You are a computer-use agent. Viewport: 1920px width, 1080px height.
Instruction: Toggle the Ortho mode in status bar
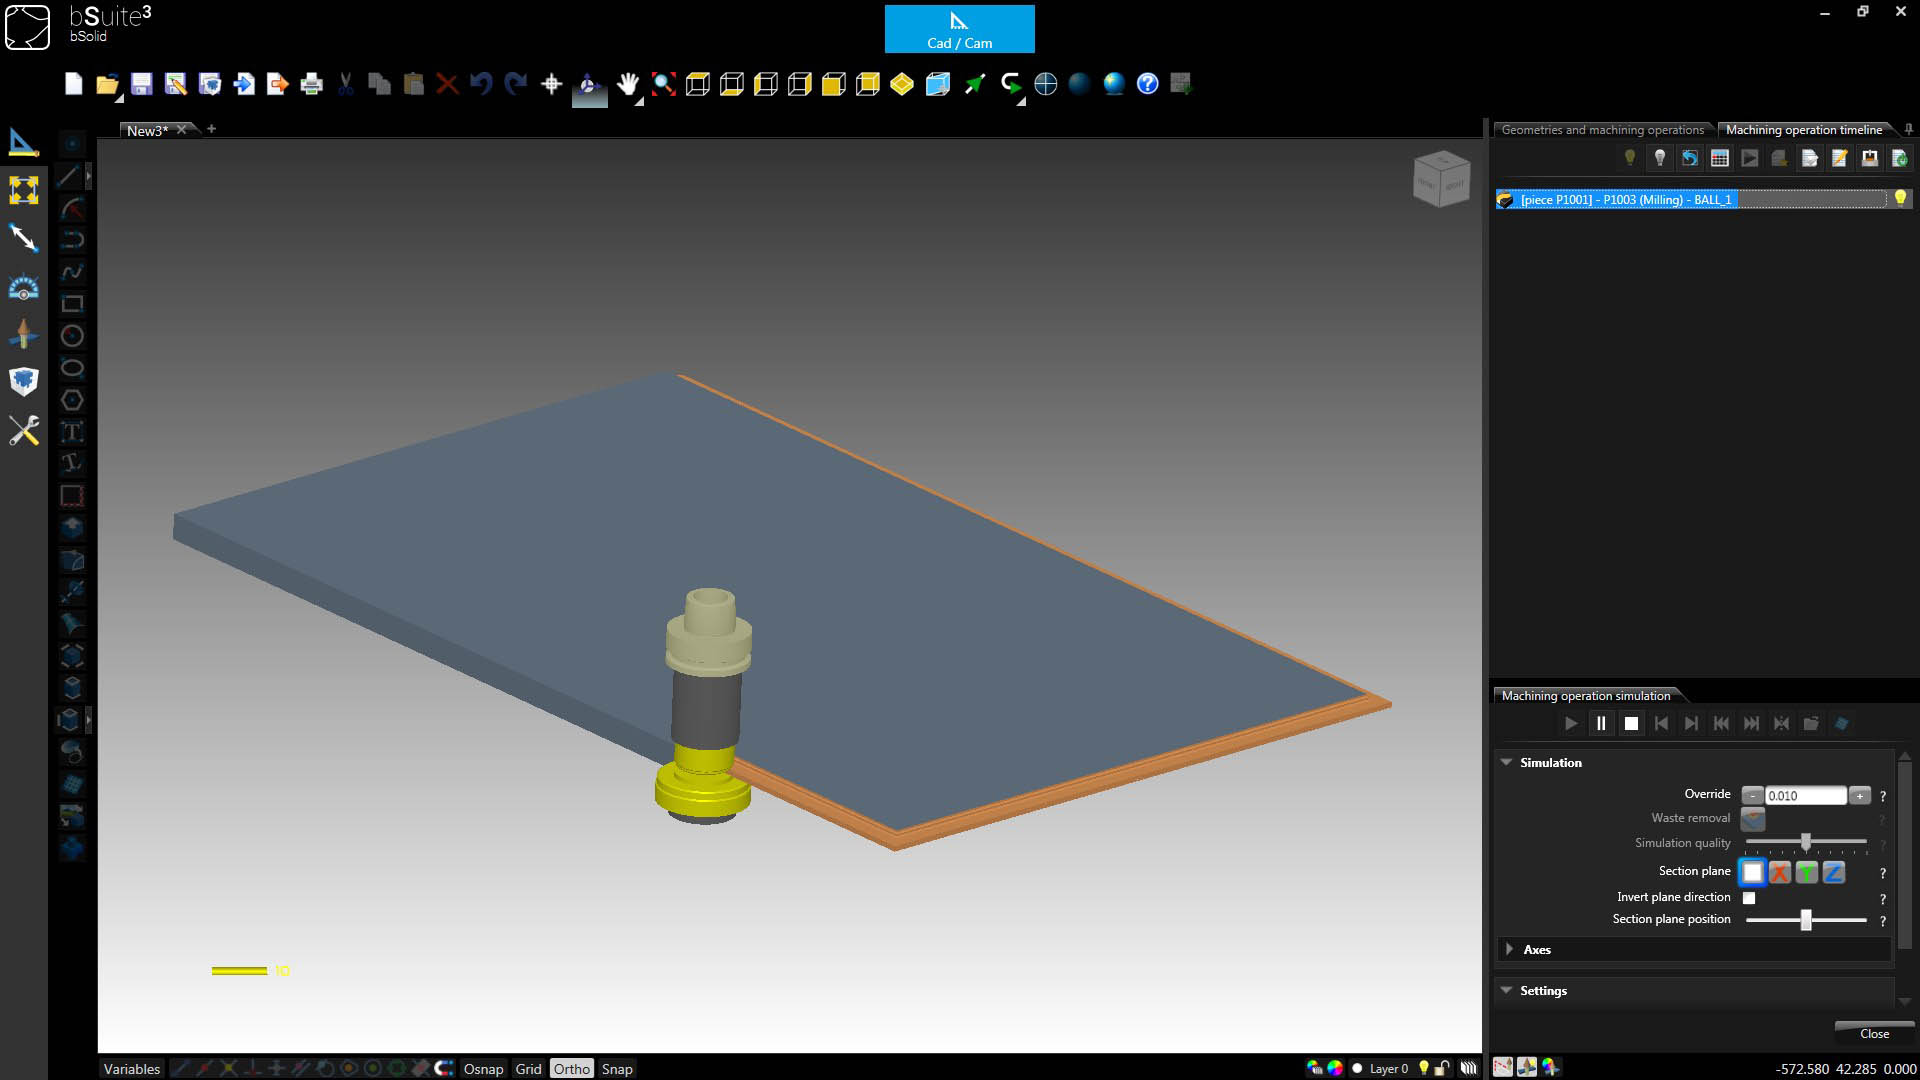[x=571, y=1069]
